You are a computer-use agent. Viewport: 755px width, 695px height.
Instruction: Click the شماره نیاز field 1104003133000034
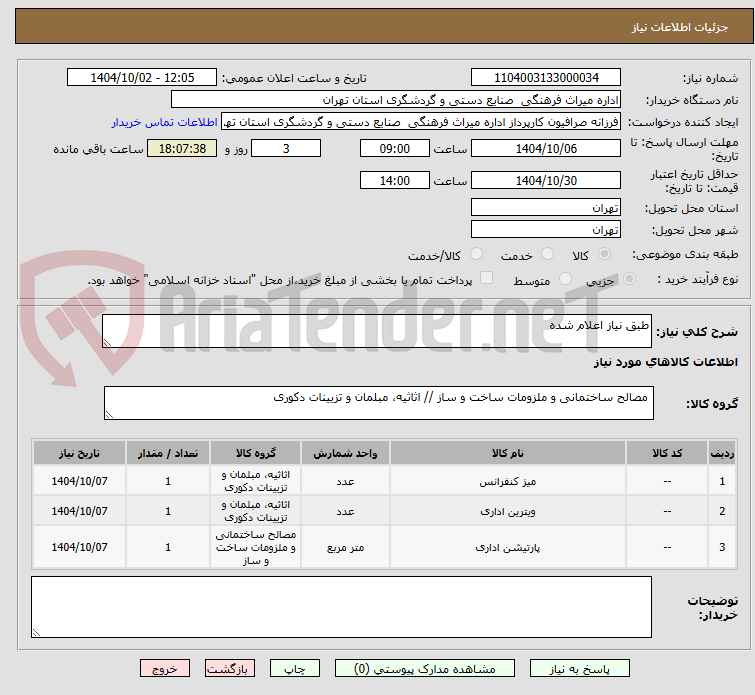point(546,78)
